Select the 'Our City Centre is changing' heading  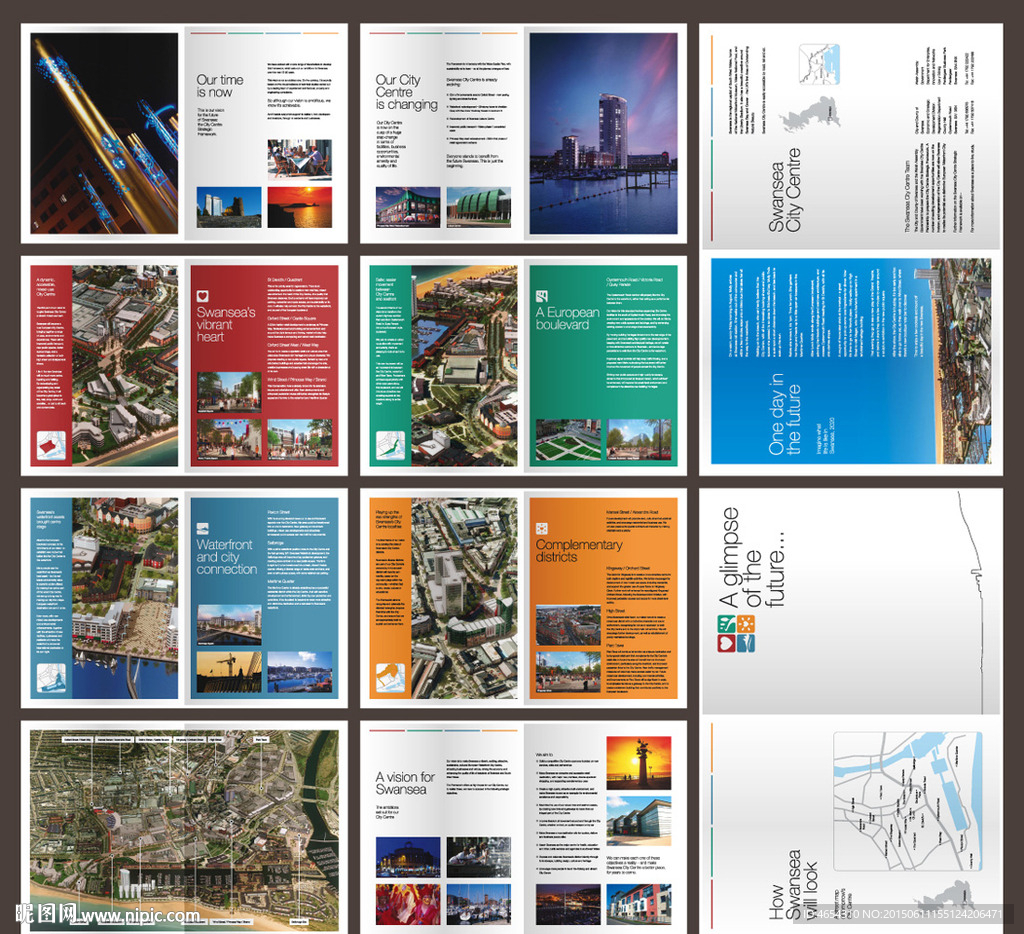(406, 92)
